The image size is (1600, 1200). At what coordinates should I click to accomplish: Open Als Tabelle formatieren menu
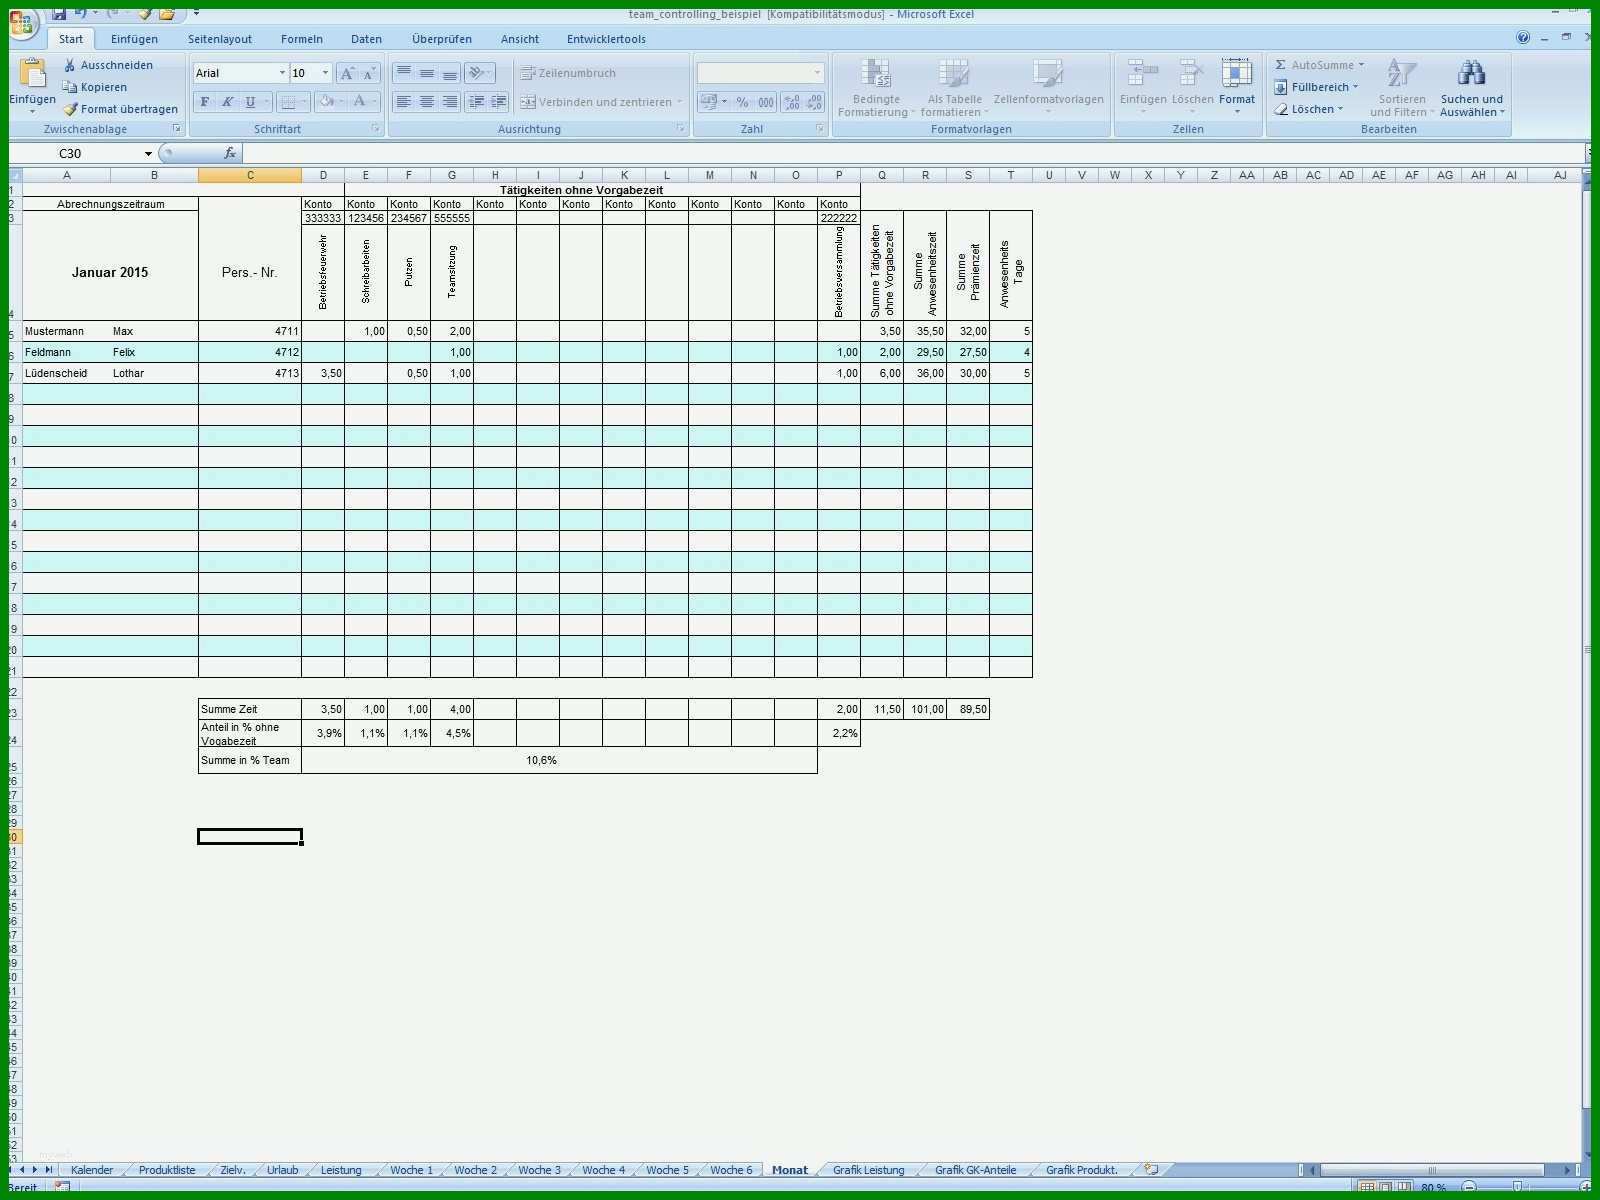[x=955, y=87]
